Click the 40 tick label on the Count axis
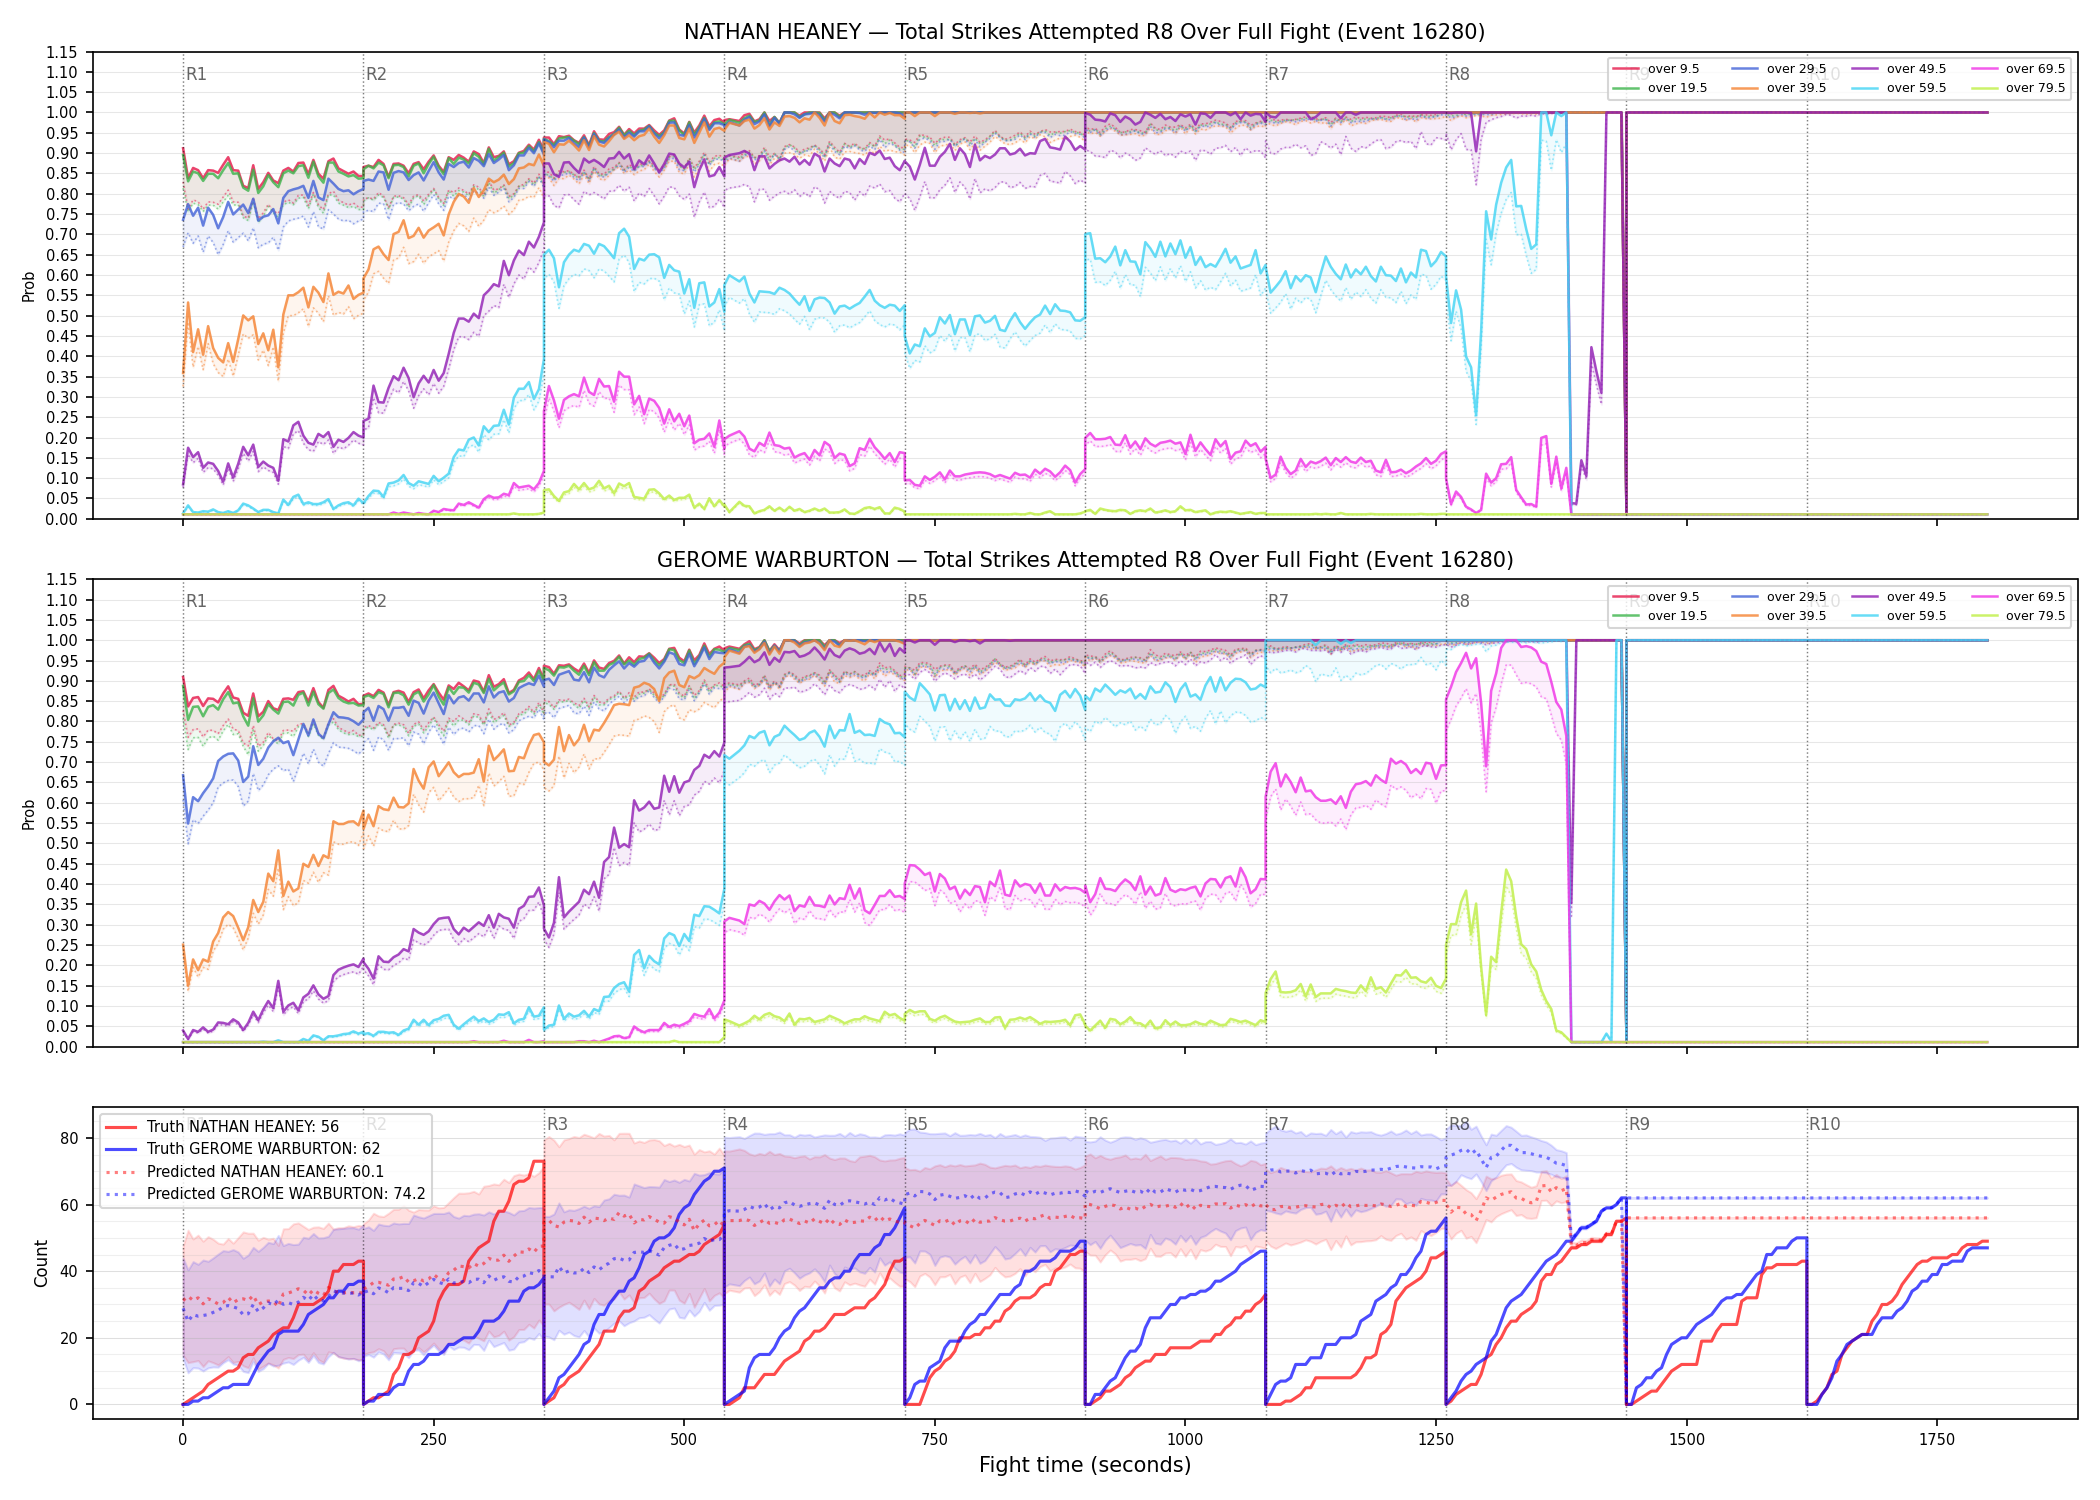The height and width of the screenshot is (1500, 2100). click(x=69, y=1271)
